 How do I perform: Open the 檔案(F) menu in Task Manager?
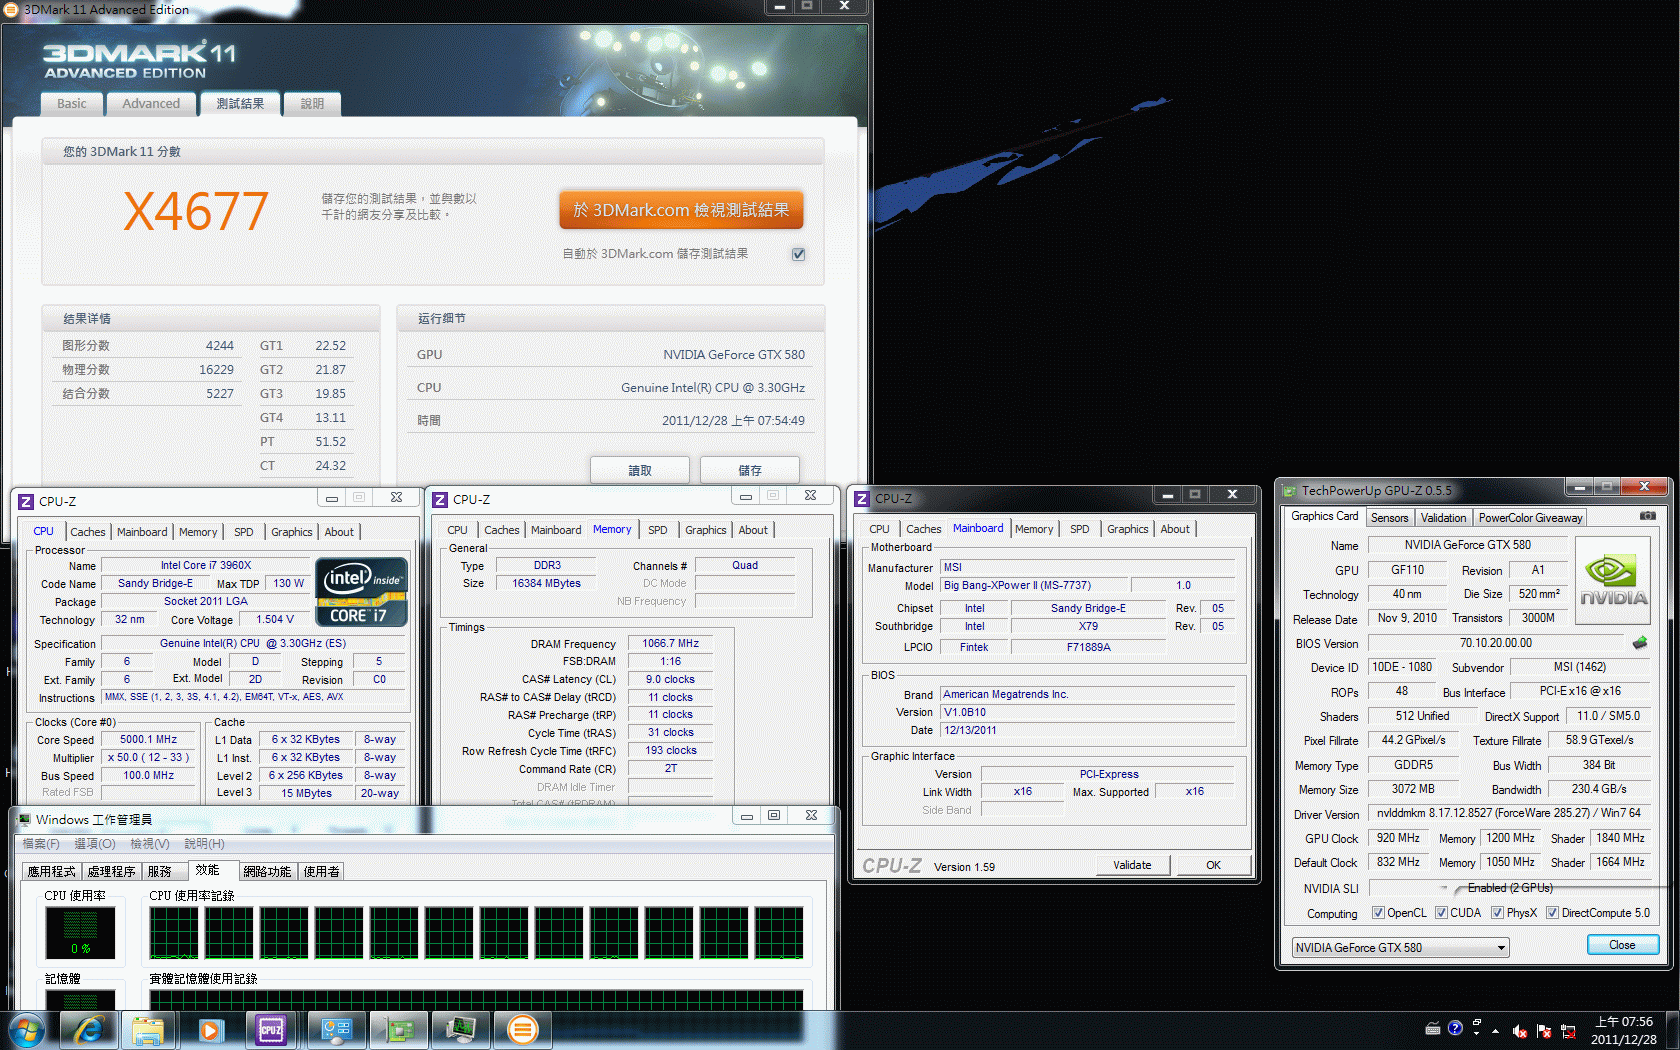point(41,844)
